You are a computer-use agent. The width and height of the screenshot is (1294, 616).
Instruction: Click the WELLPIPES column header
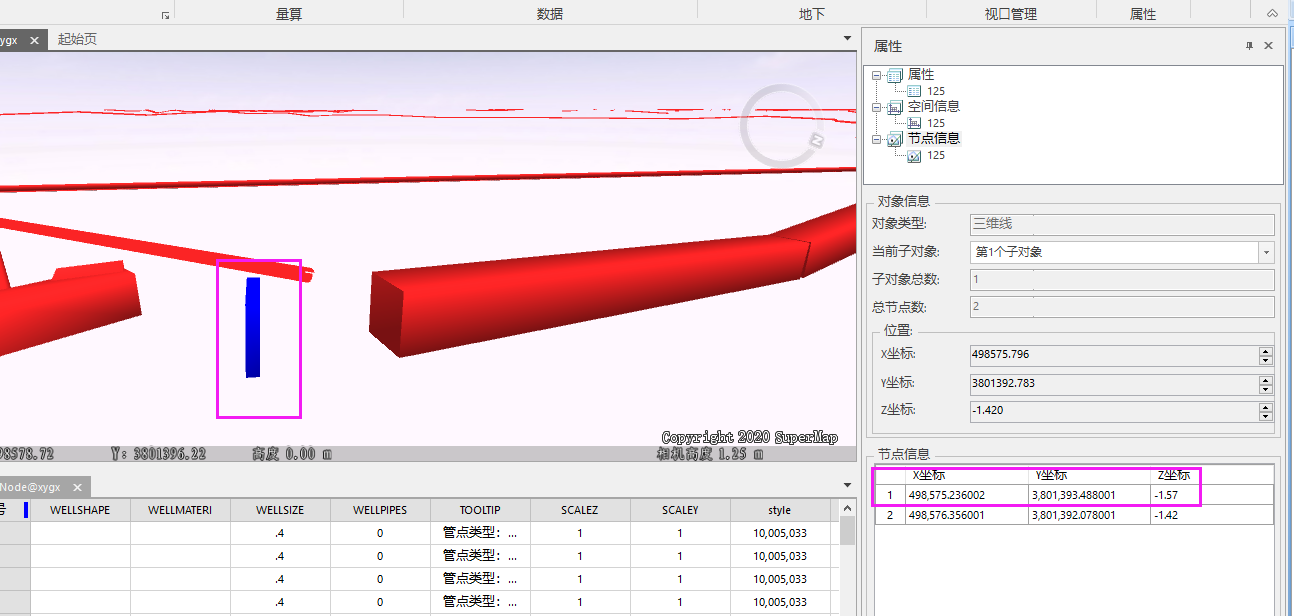tap(380, 510)
